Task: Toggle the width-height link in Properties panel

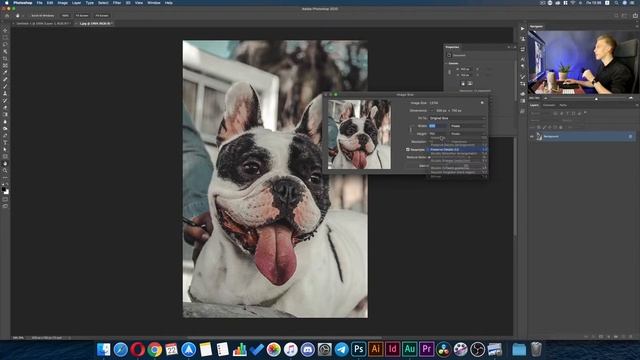Action: (450, 72)
